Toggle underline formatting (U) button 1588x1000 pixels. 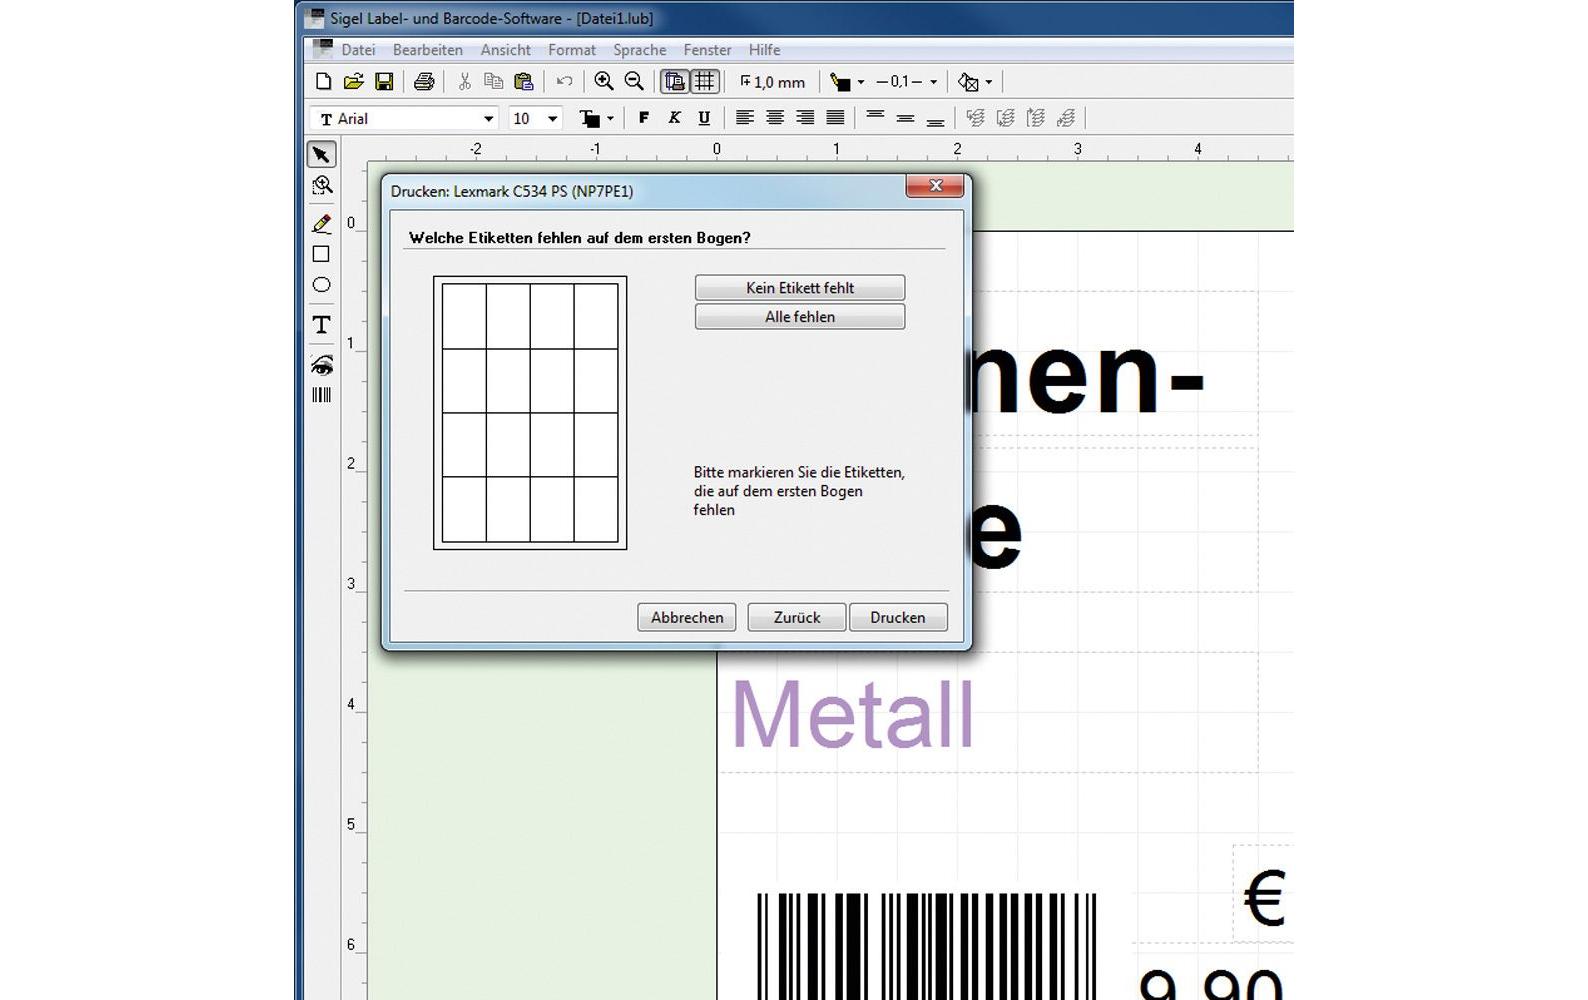pyautogui.click(x=704, y=118)
